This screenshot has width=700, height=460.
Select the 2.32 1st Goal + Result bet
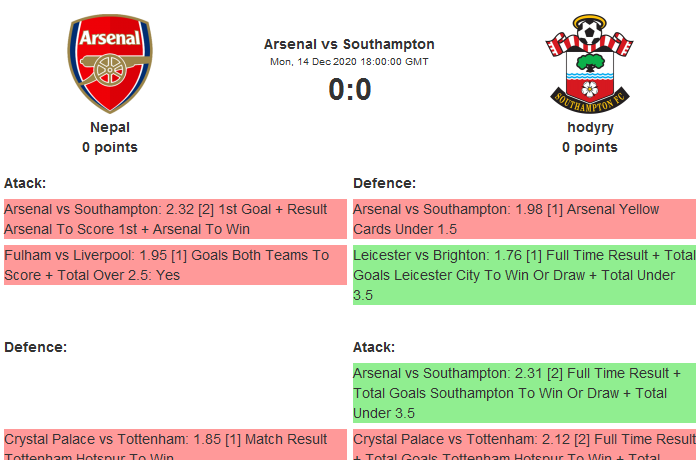(x=175, y=219)
